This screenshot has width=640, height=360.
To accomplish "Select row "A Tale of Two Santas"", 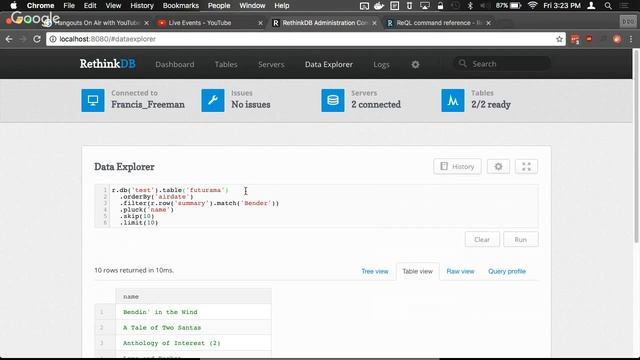I will pyautogui.click(x=183, y=327).
